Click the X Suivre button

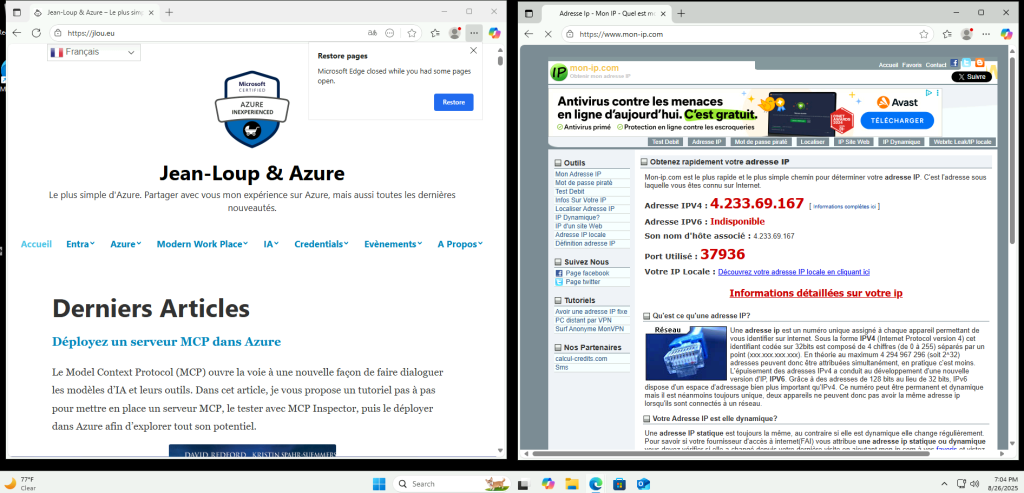click(x=971, y=77)
